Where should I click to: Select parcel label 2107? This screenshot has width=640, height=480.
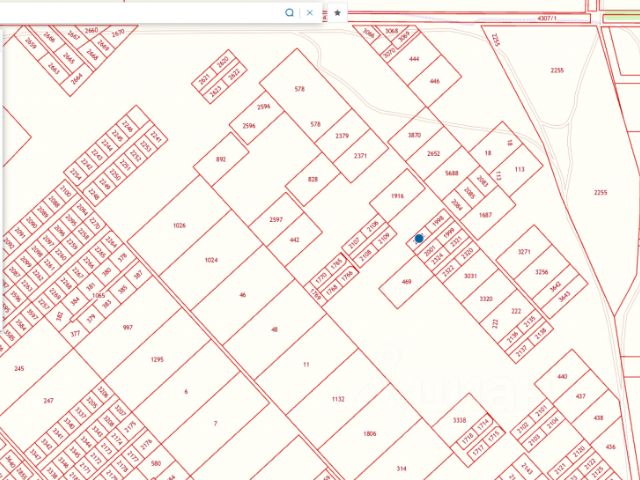(354, 244)
